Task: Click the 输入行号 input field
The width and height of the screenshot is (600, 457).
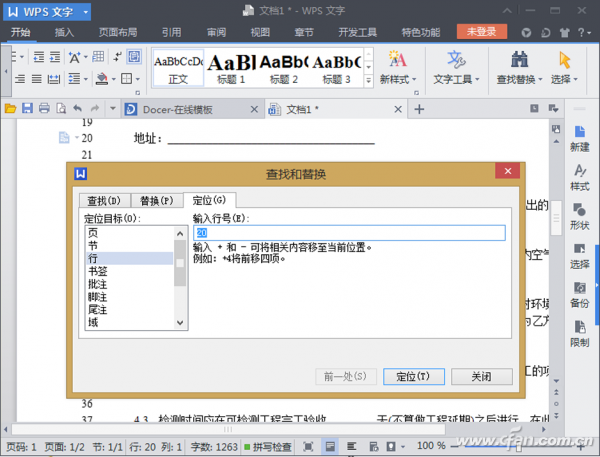Action: coord(349,233)
